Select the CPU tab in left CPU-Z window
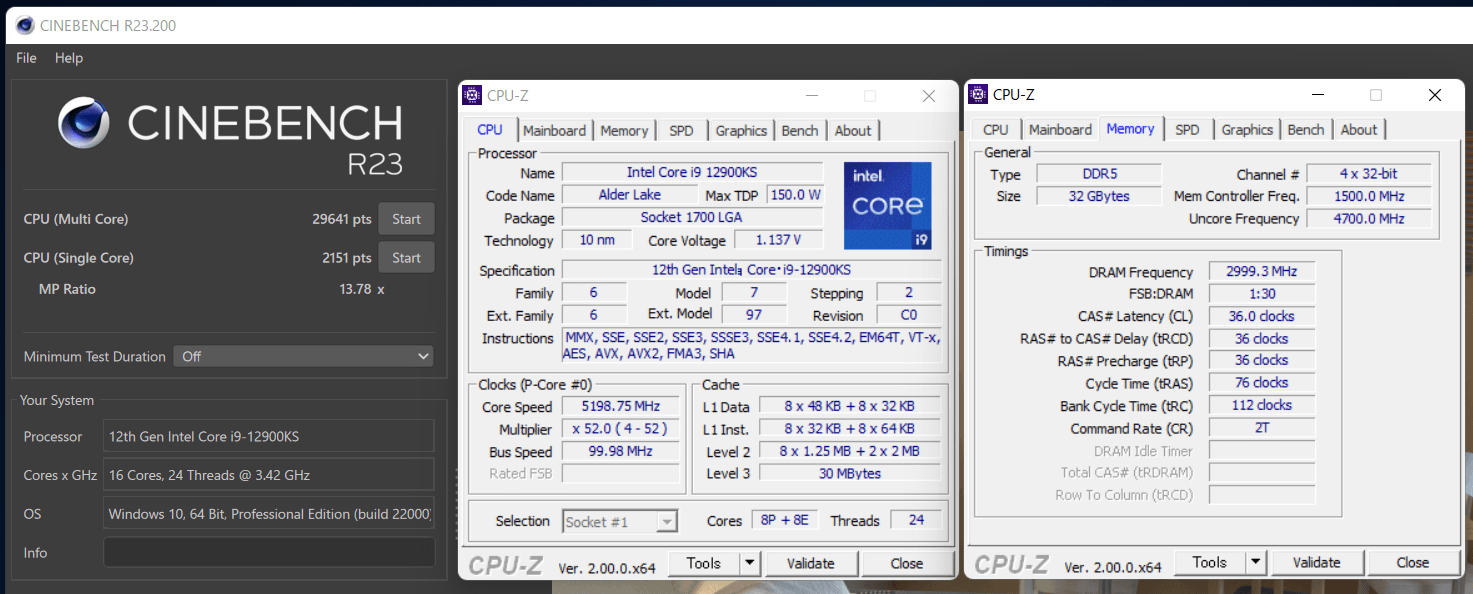1473x594 pixels. [x=490, y=129]
